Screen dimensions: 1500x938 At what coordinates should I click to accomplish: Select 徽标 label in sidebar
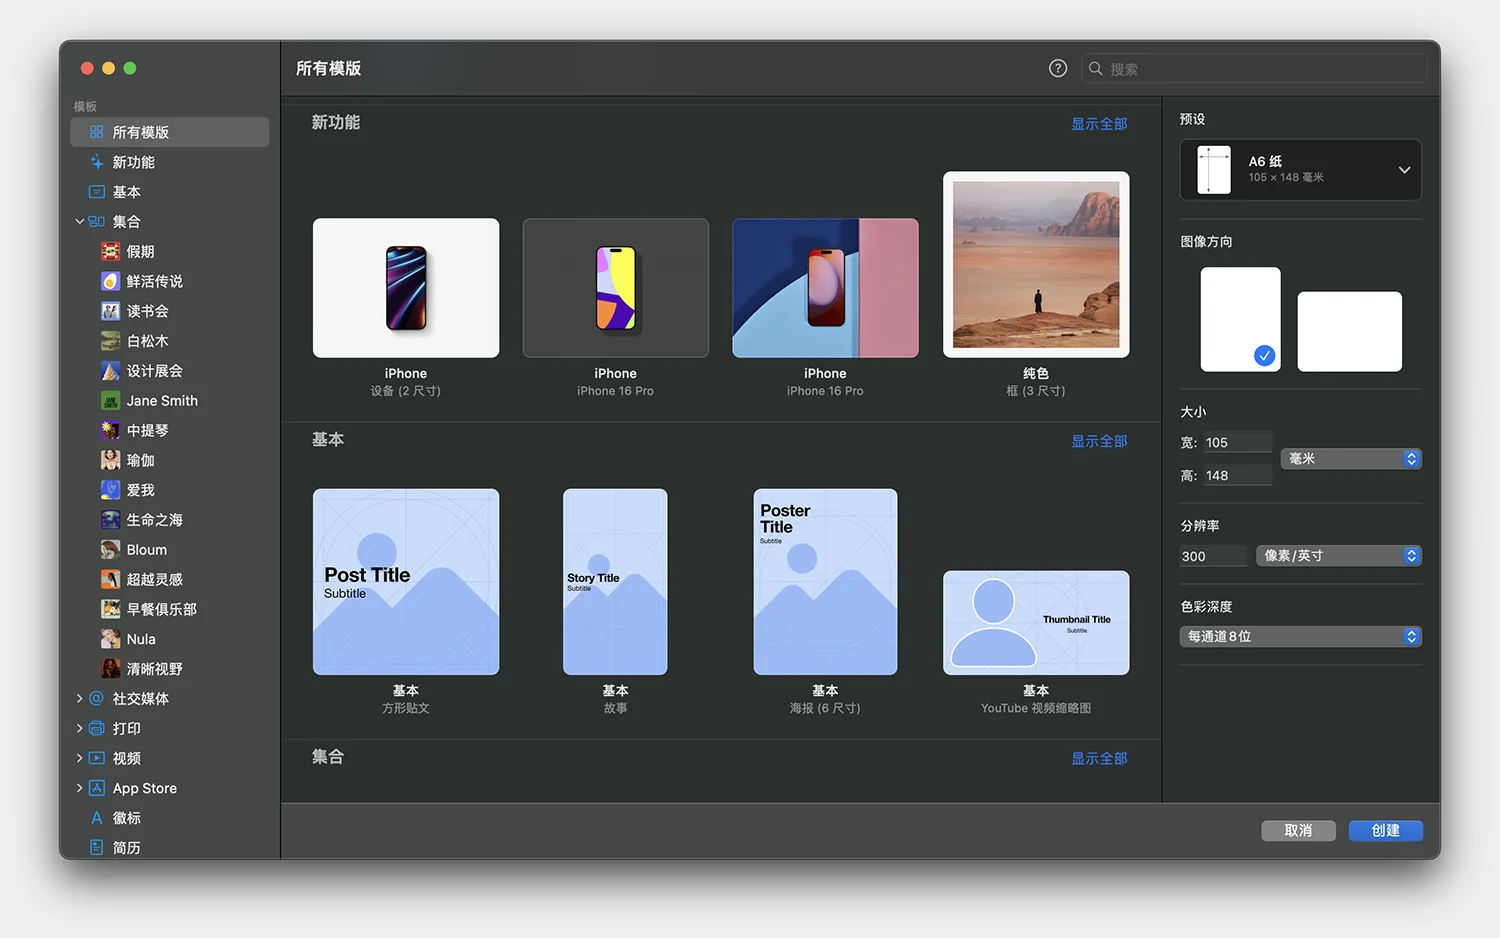127,818
